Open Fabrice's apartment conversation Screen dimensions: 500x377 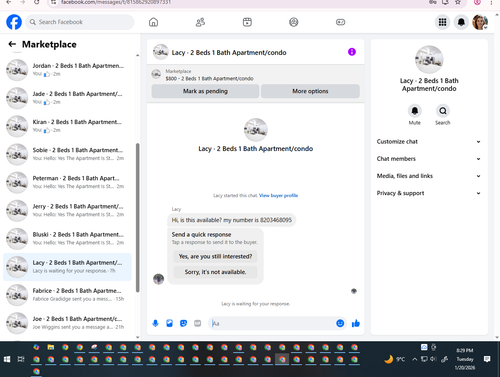(67, 295)
